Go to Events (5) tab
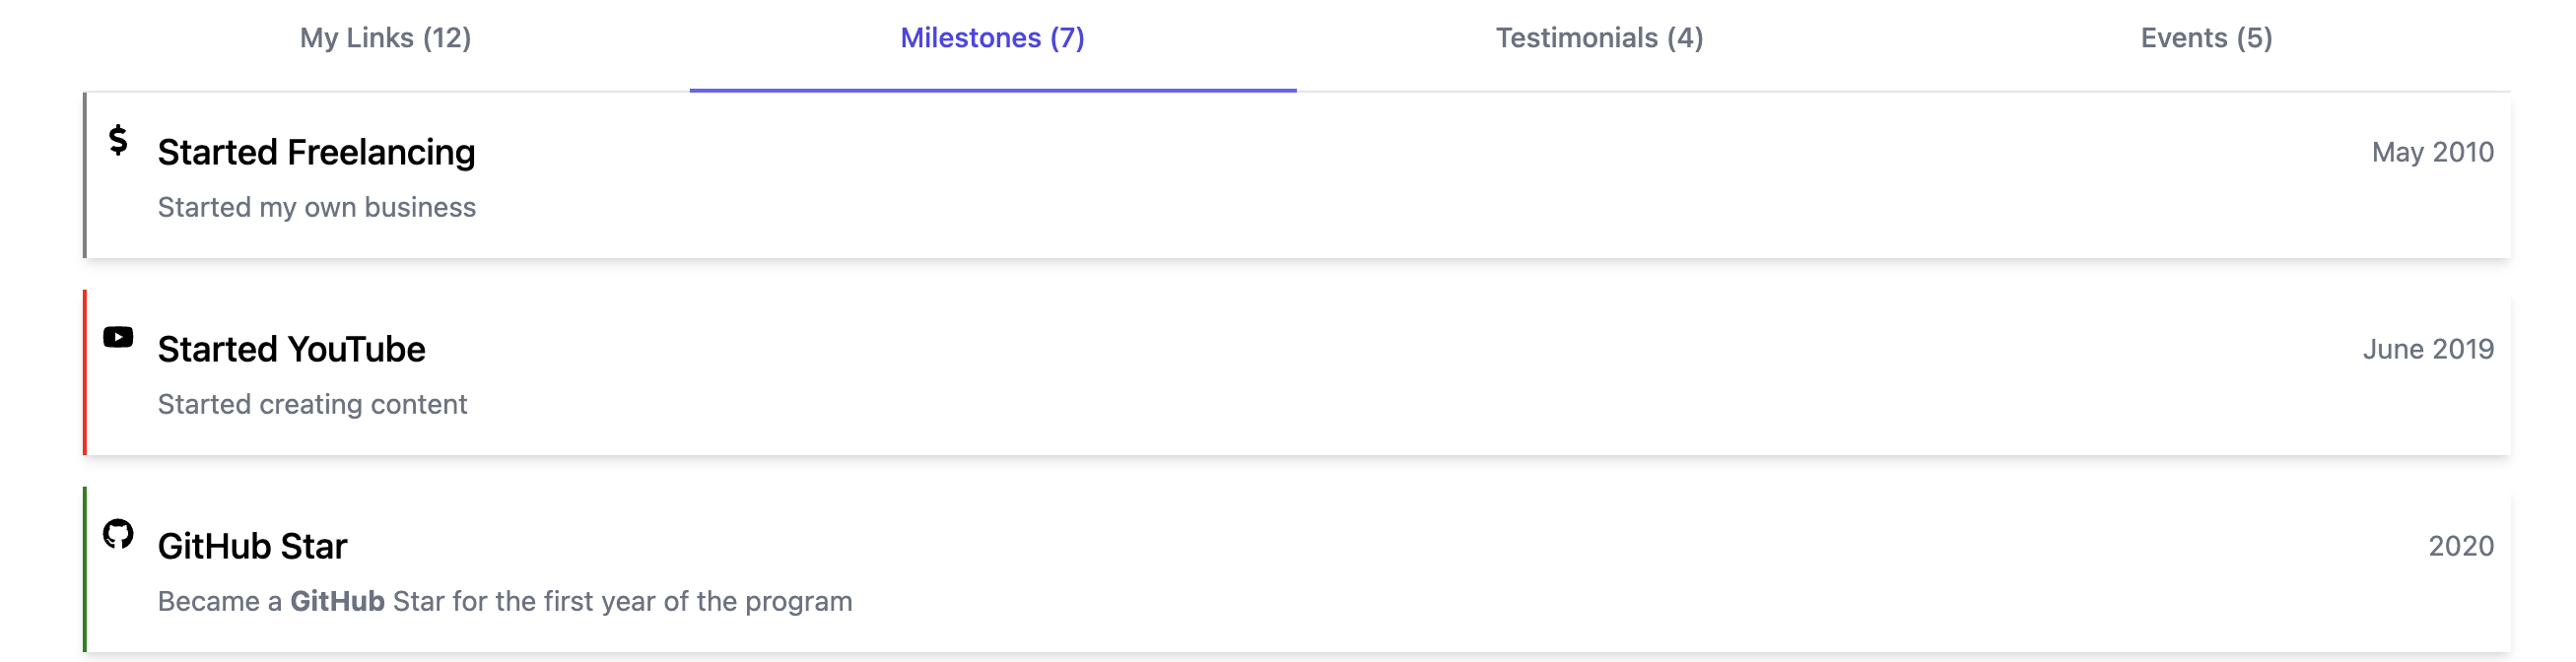Screen dimensions: 2576x662 2206,38
